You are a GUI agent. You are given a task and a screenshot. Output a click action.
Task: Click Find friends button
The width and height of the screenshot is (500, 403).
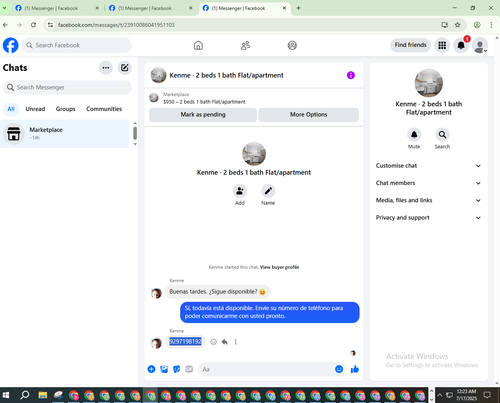410,45
